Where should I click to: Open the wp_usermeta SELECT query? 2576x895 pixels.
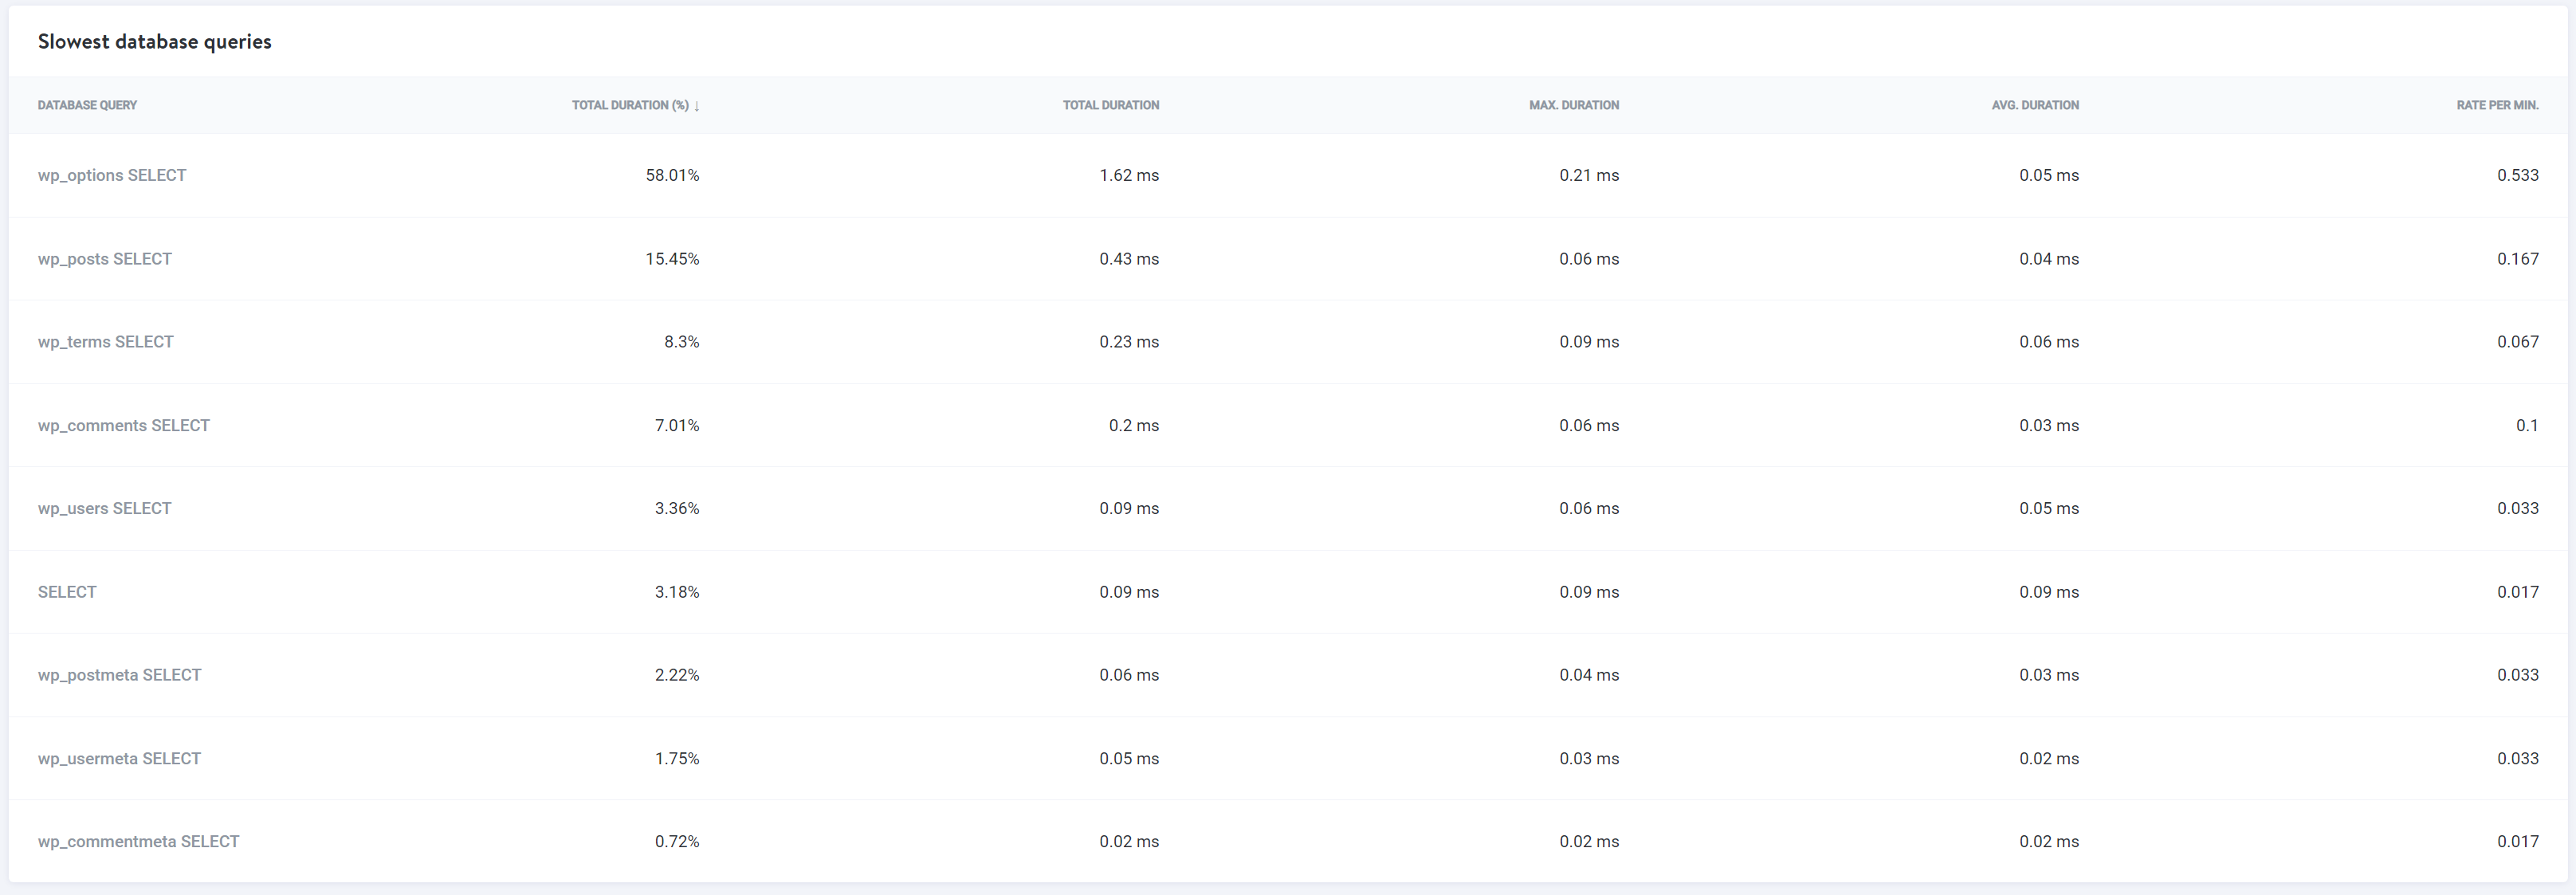(120, 759)
